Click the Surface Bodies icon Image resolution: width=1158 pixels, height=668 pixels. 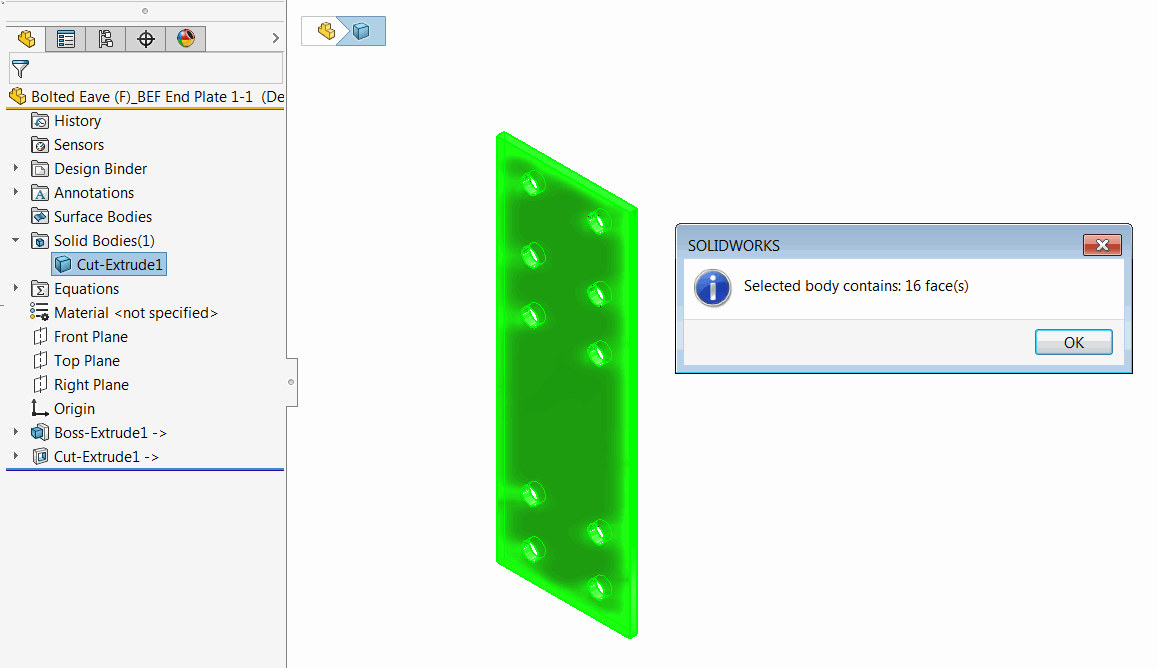click(x=40, y=217)
